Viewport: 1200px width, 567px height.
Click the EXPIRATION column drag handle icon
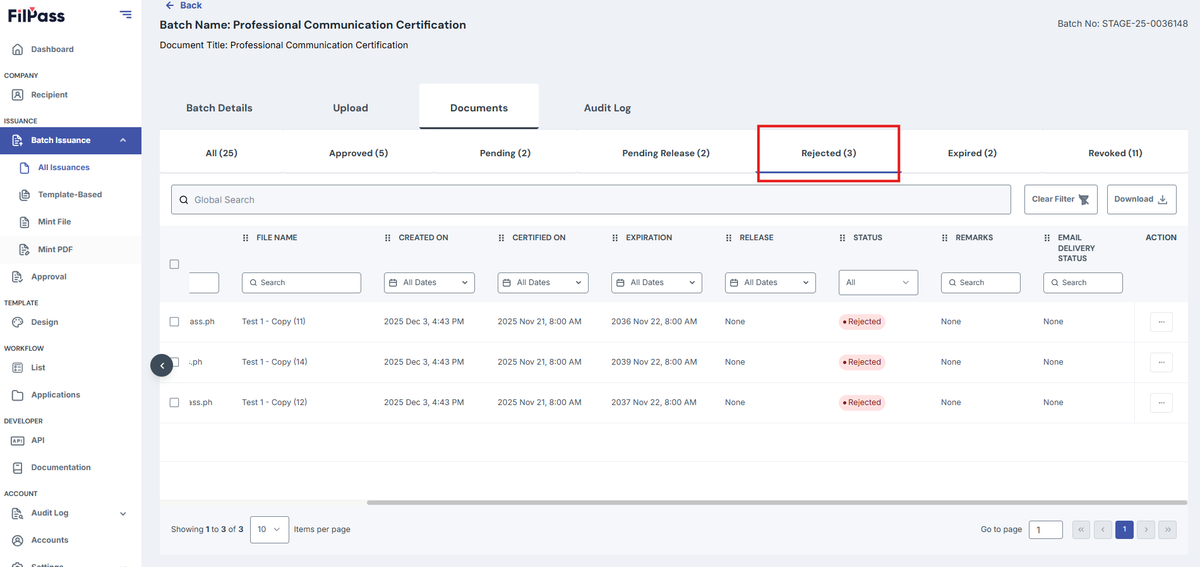coord(616,238)
